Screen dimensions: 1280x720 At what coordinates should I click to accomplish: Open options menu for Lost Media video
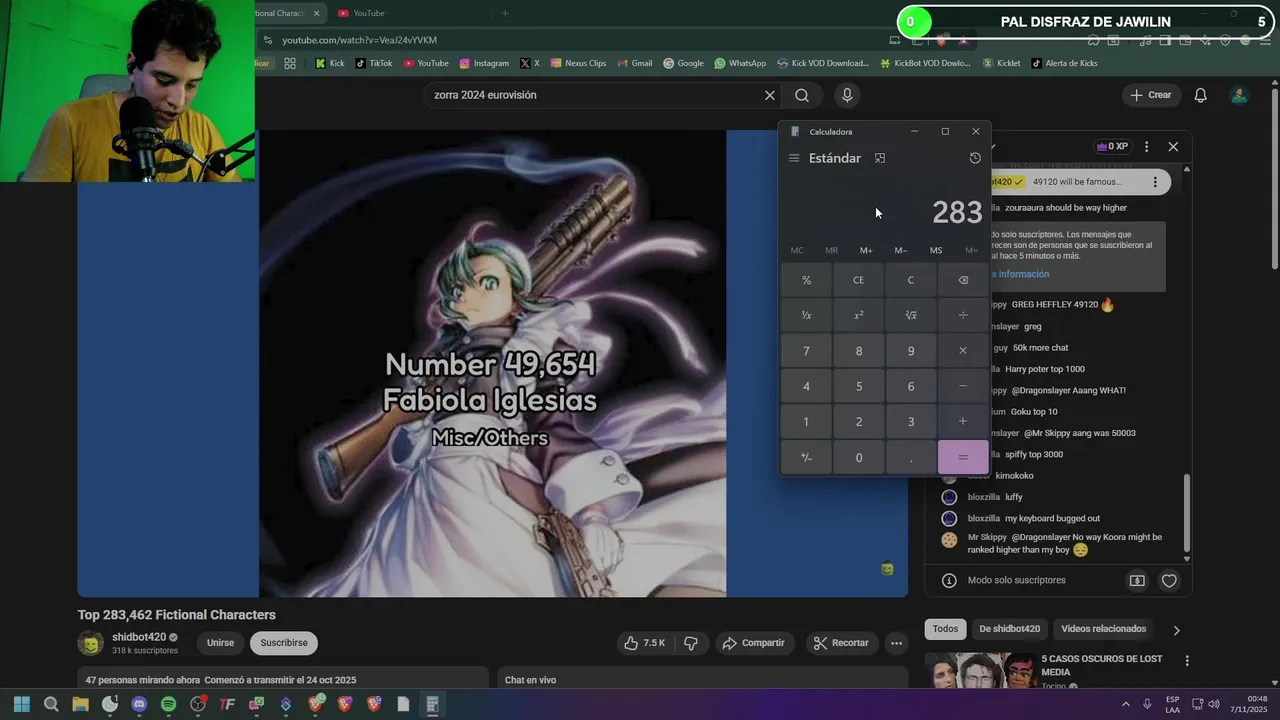tap(1187, 661)
